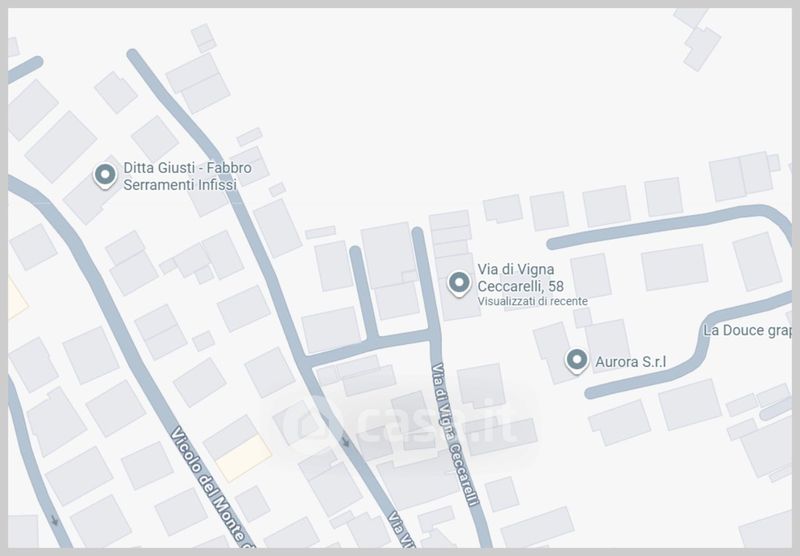Image resolution: width=800 pixels, height=556 pixels.
Task: Open the Ditta Giusti Fabbro Serramenti Infissi label
Action: click(187, 176)
